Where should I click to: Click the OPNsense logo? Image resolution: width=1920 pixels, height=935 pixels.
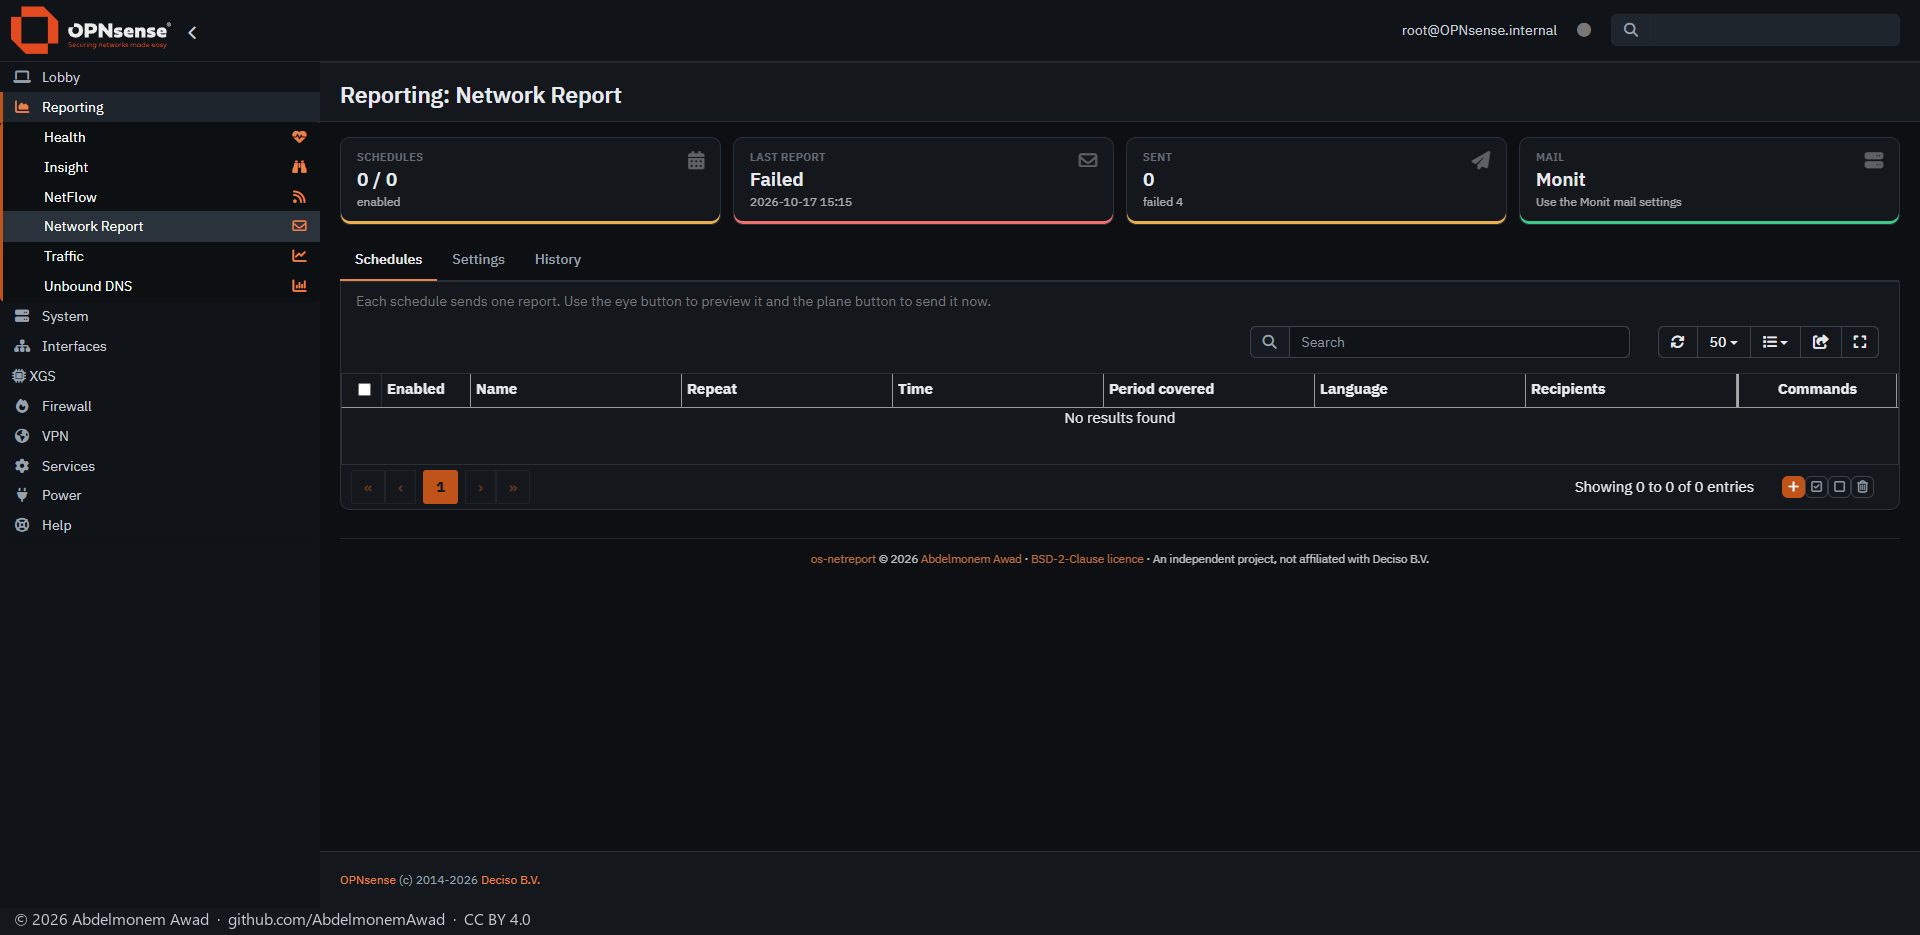click(90, 30)
